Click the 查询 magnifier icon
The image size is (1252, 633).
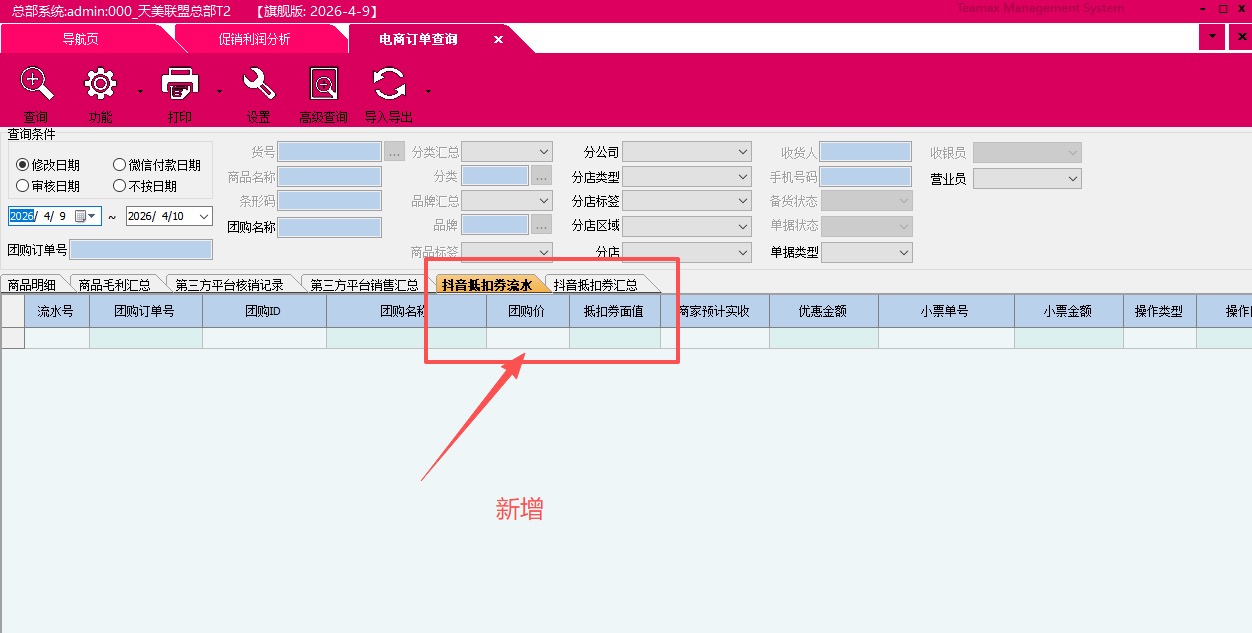pos(36,85)
